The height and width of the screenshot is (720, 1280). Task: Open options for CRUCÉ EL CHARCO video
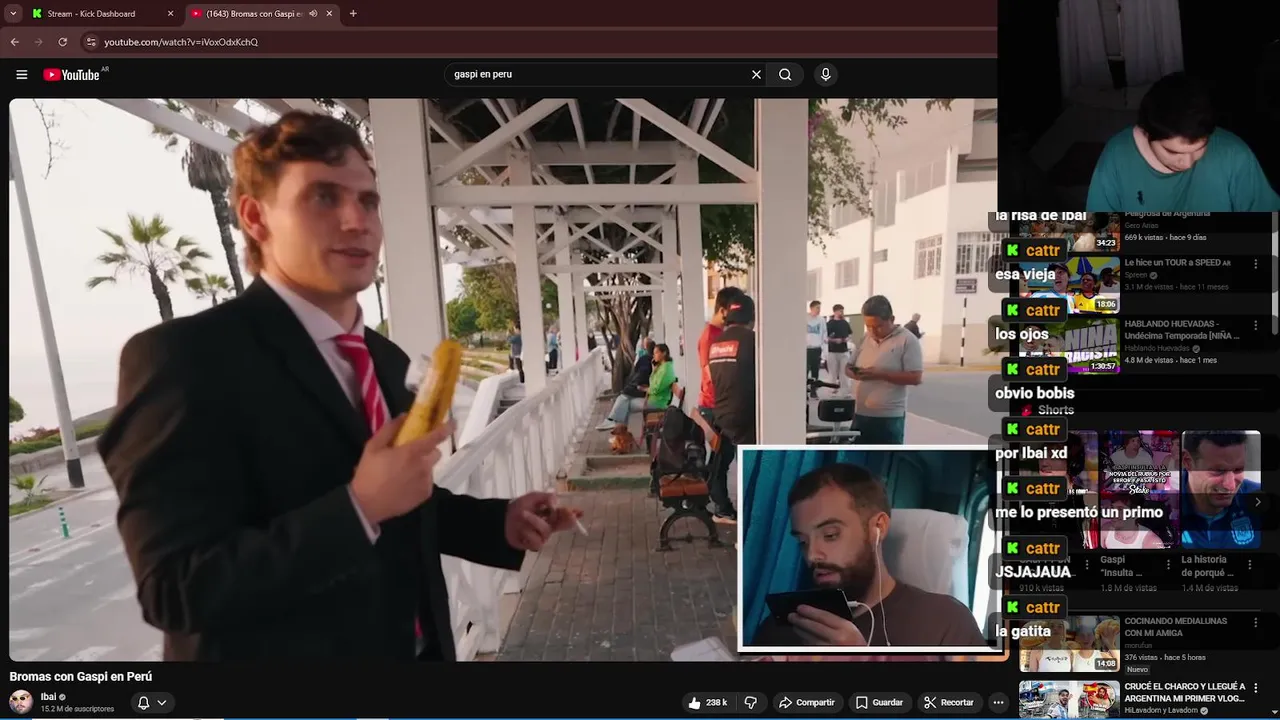click(x=1256, y=688)
